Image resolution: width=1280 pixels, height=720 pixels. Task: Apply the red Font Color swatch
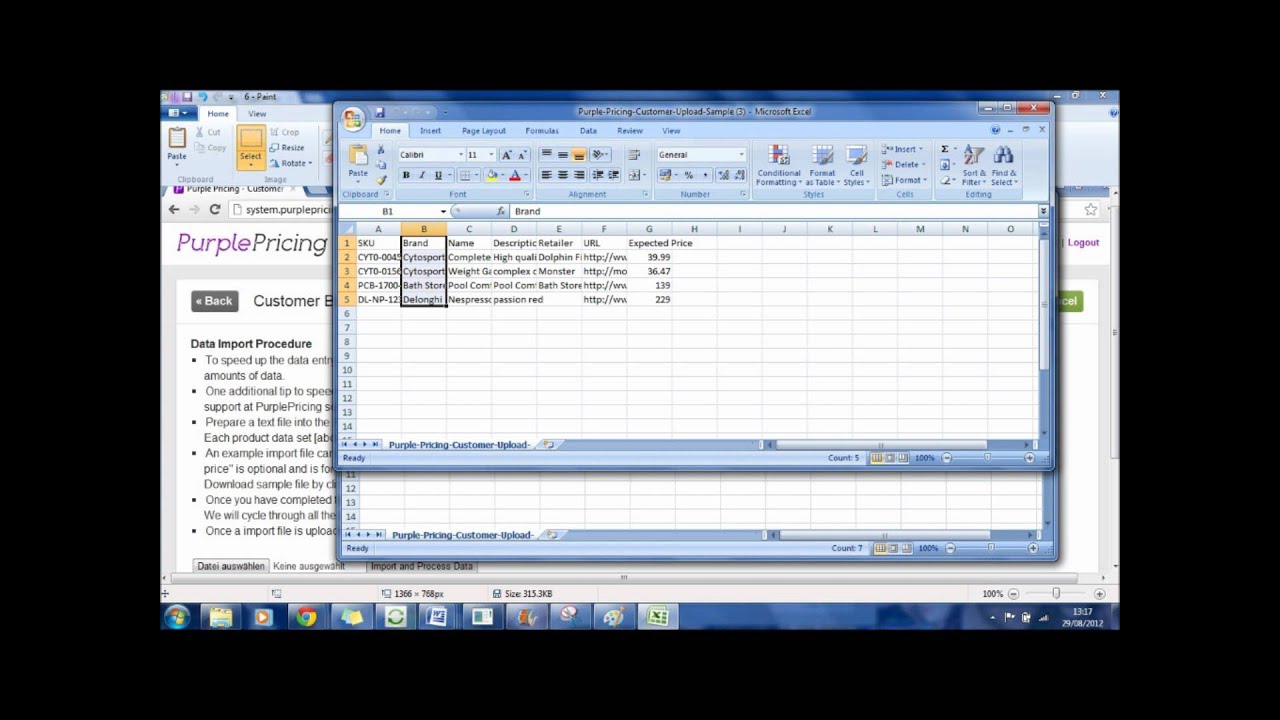[x=514, y=175]
